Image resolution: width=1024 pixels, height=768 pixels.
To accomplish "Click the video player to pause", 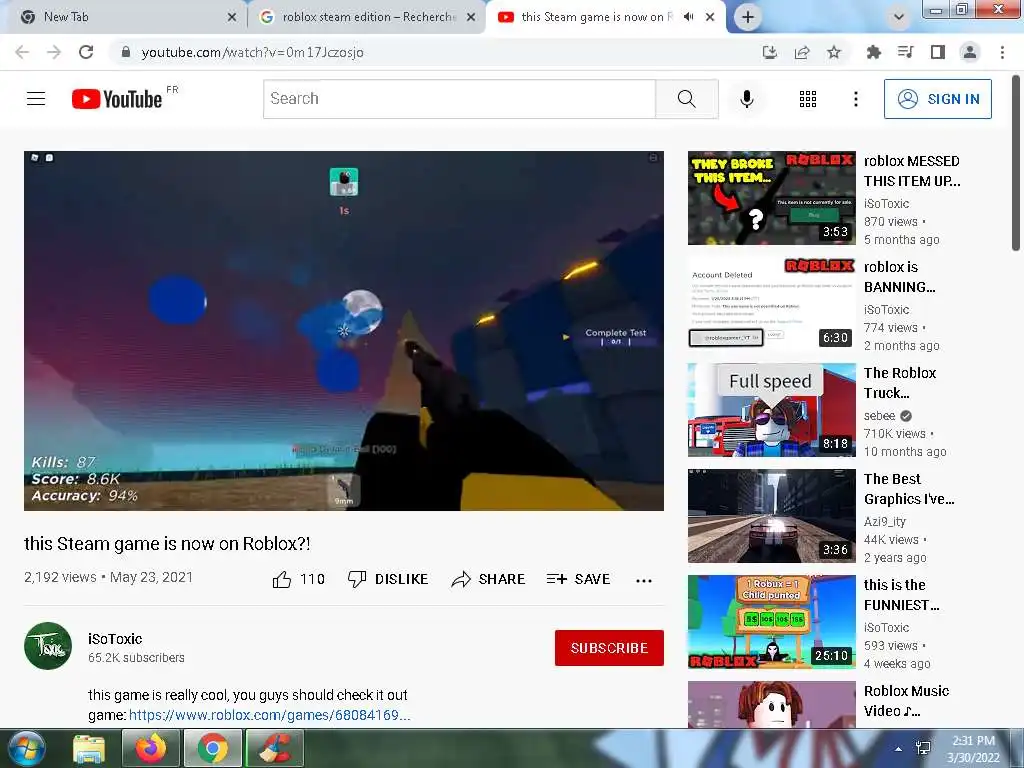I will (344, 330).
